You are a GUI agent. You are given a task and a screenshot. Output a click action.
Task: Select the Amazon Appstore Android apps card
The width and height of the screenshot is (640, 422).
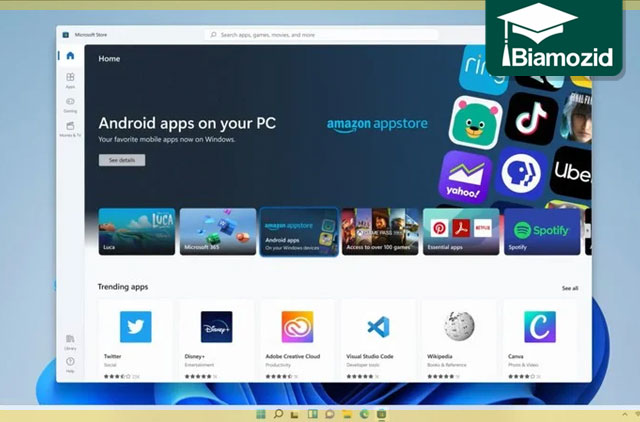tap(299, 231)
